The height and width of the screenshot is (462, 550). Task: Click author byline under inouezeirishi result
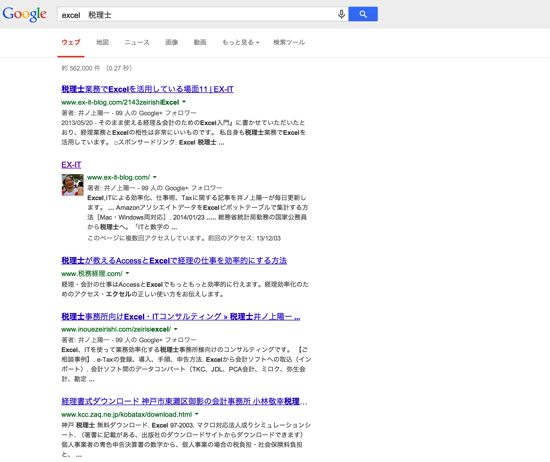point(129,340)
